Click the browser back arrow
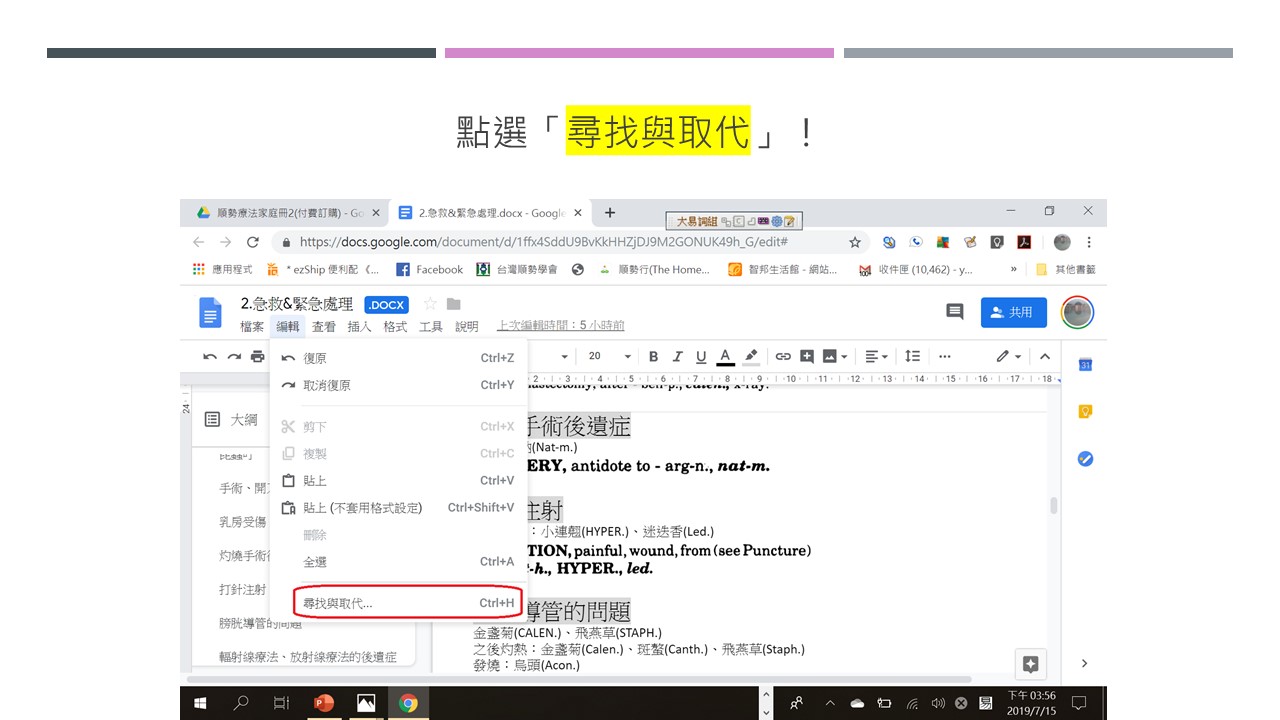 pyautogui.click(x=198, y=242)
